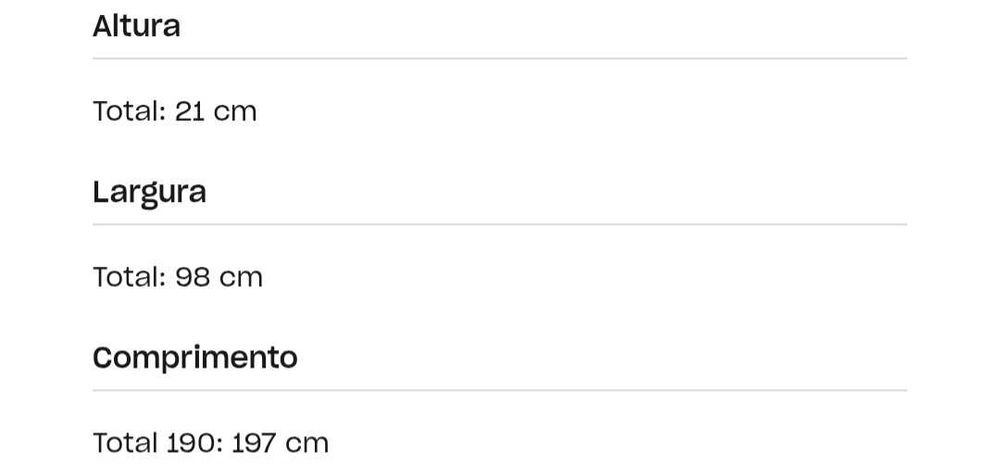Click the 'cm' unit after 197

pyautogui.click(x=307, y=442)
